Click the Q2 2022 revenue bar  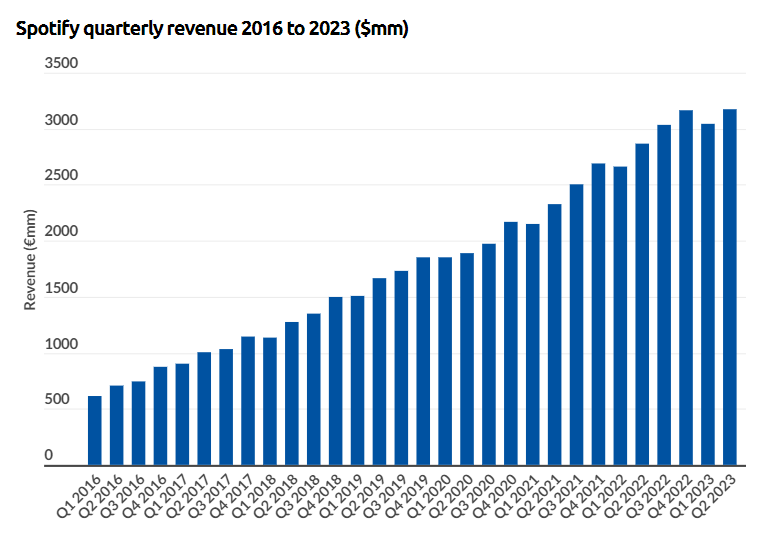click(642, 304)
